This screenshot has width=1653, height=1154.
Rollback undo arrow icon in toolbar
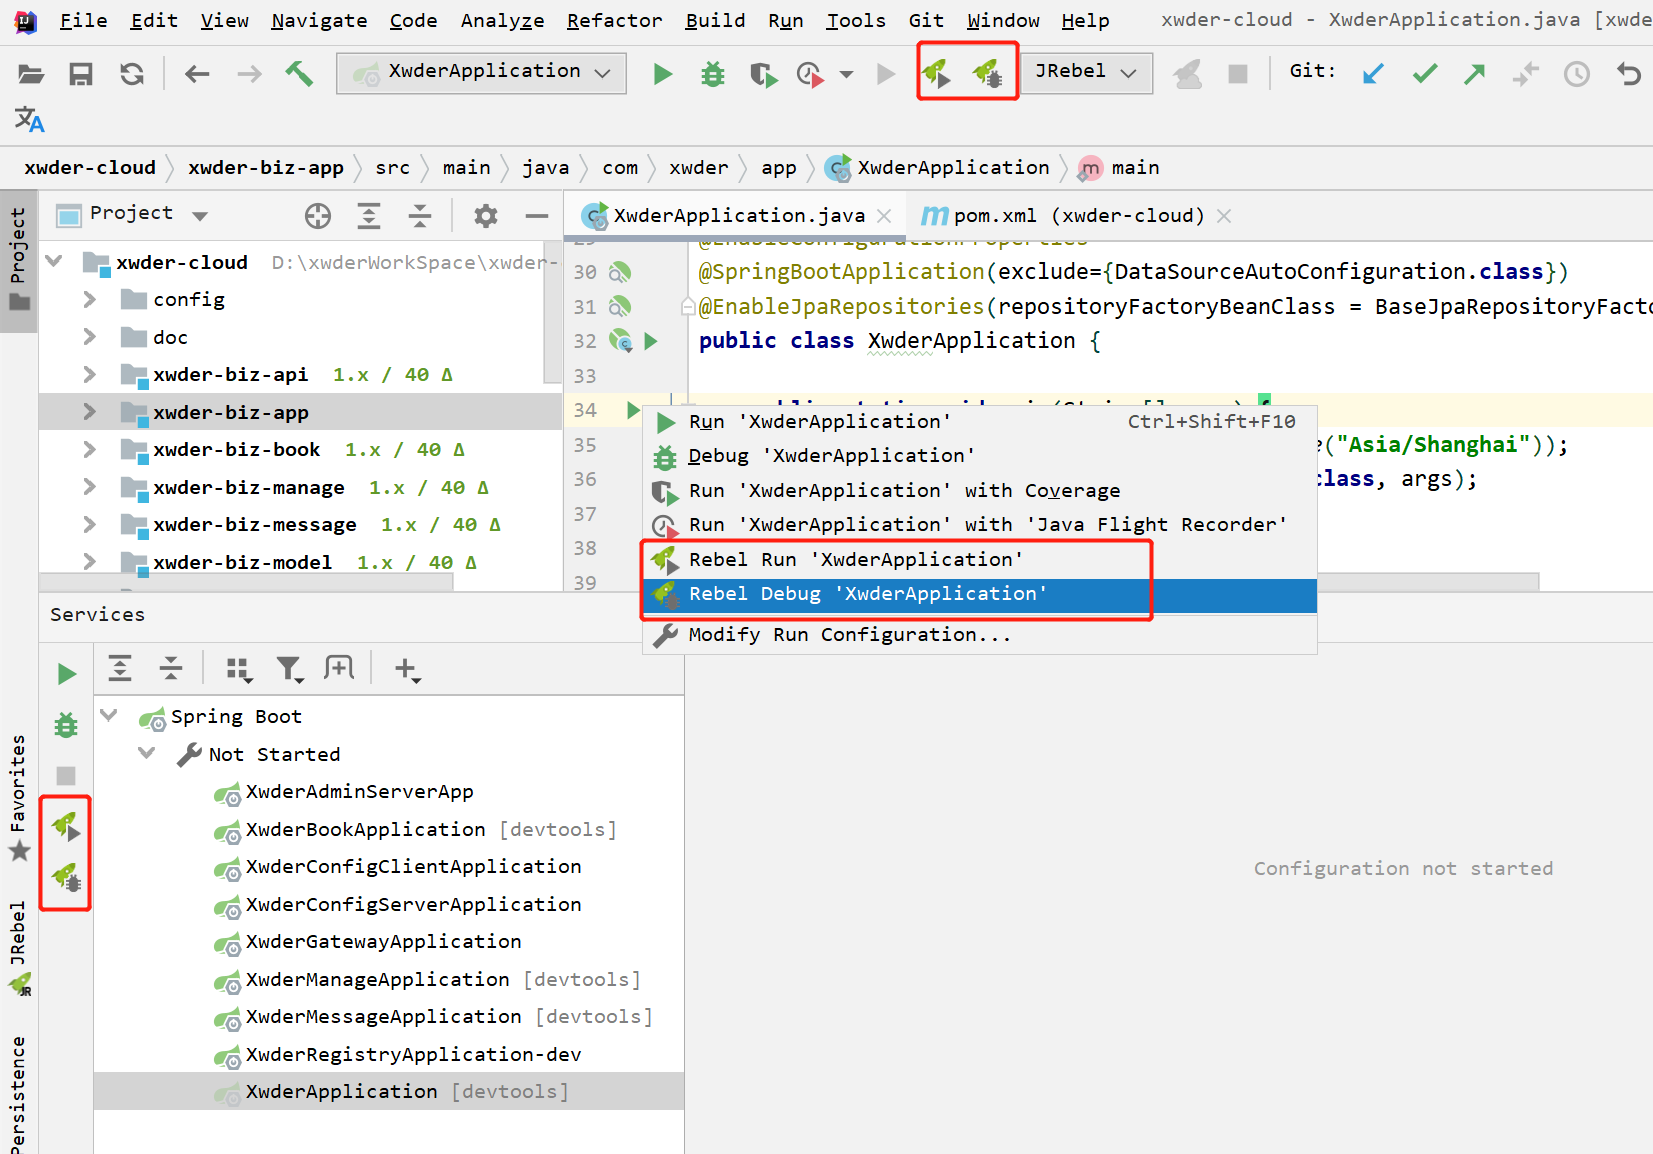tap(1628, 73)
